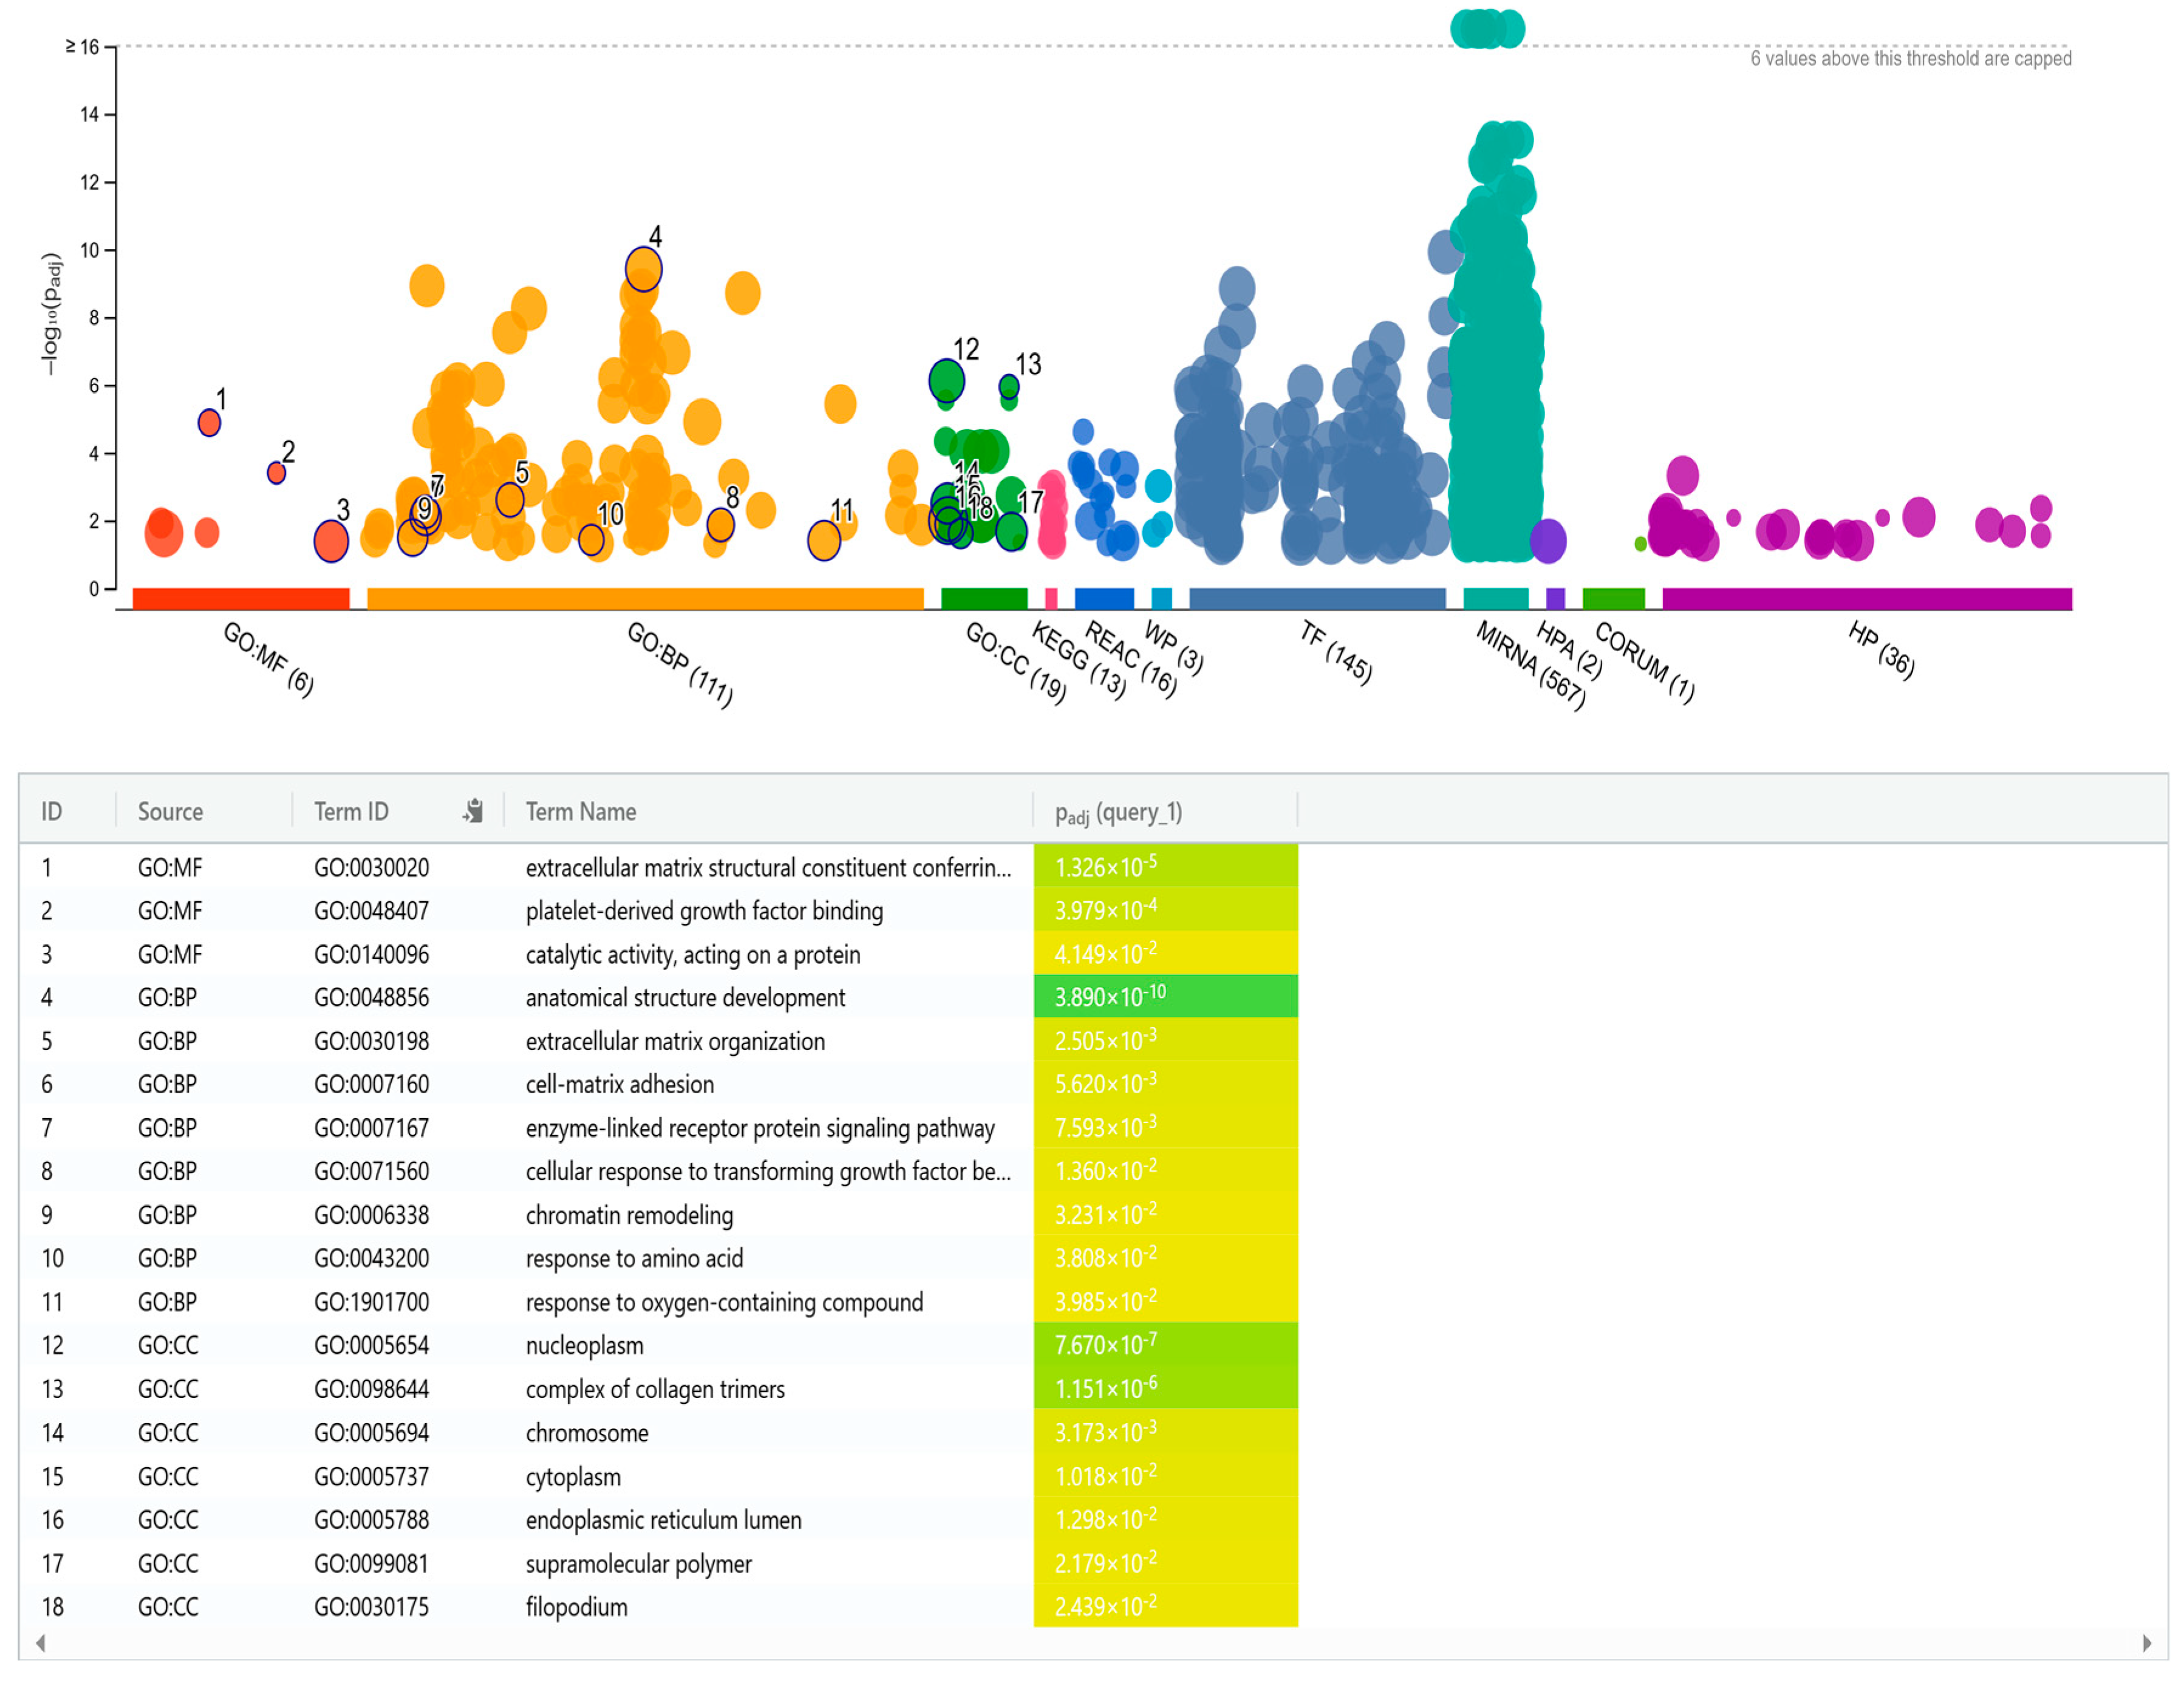Click the copy Term IDs clipboard icon

tap(473, 811)
